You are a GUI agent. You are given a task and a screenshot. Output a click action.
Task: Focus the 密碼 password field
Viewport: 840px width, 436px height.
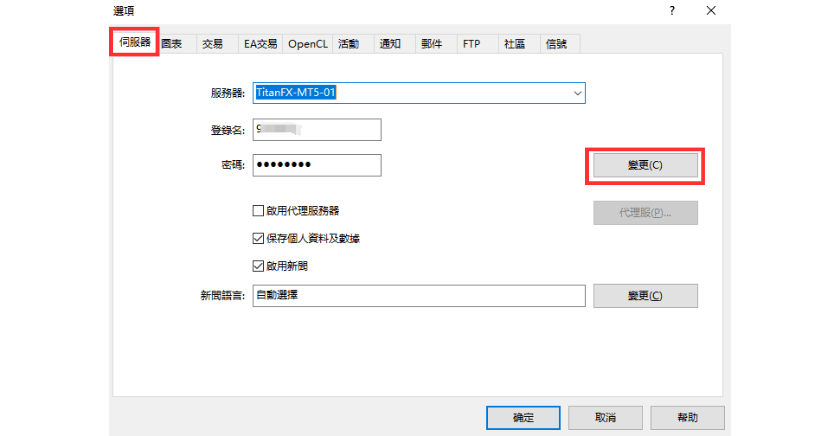click(317, 165)
